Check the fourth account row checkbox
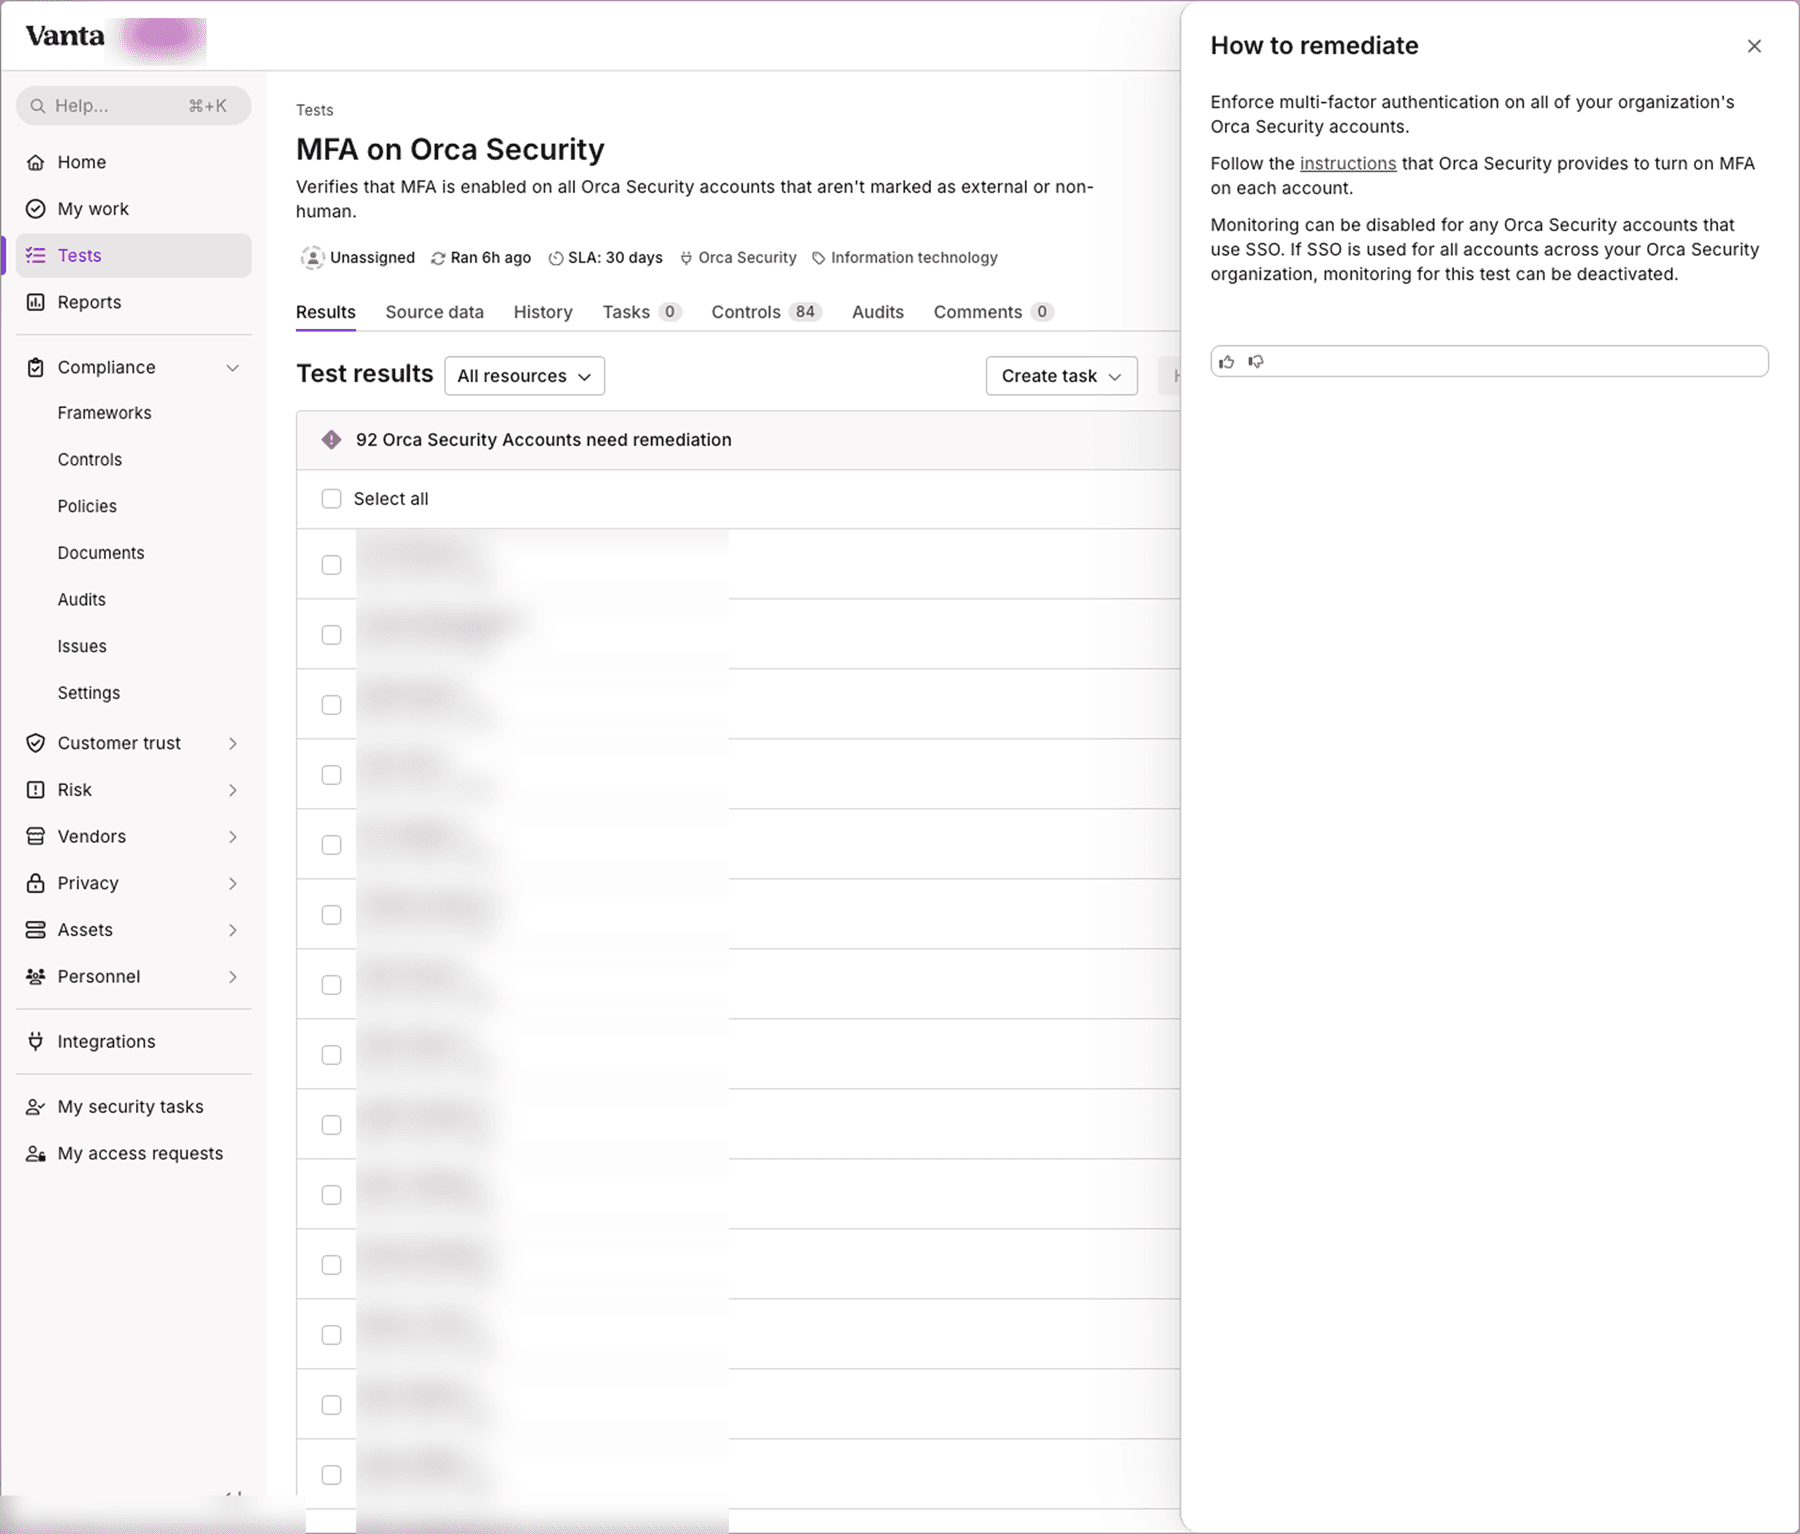Viewport: 1800px width, 1534px height. coord(331,775)
